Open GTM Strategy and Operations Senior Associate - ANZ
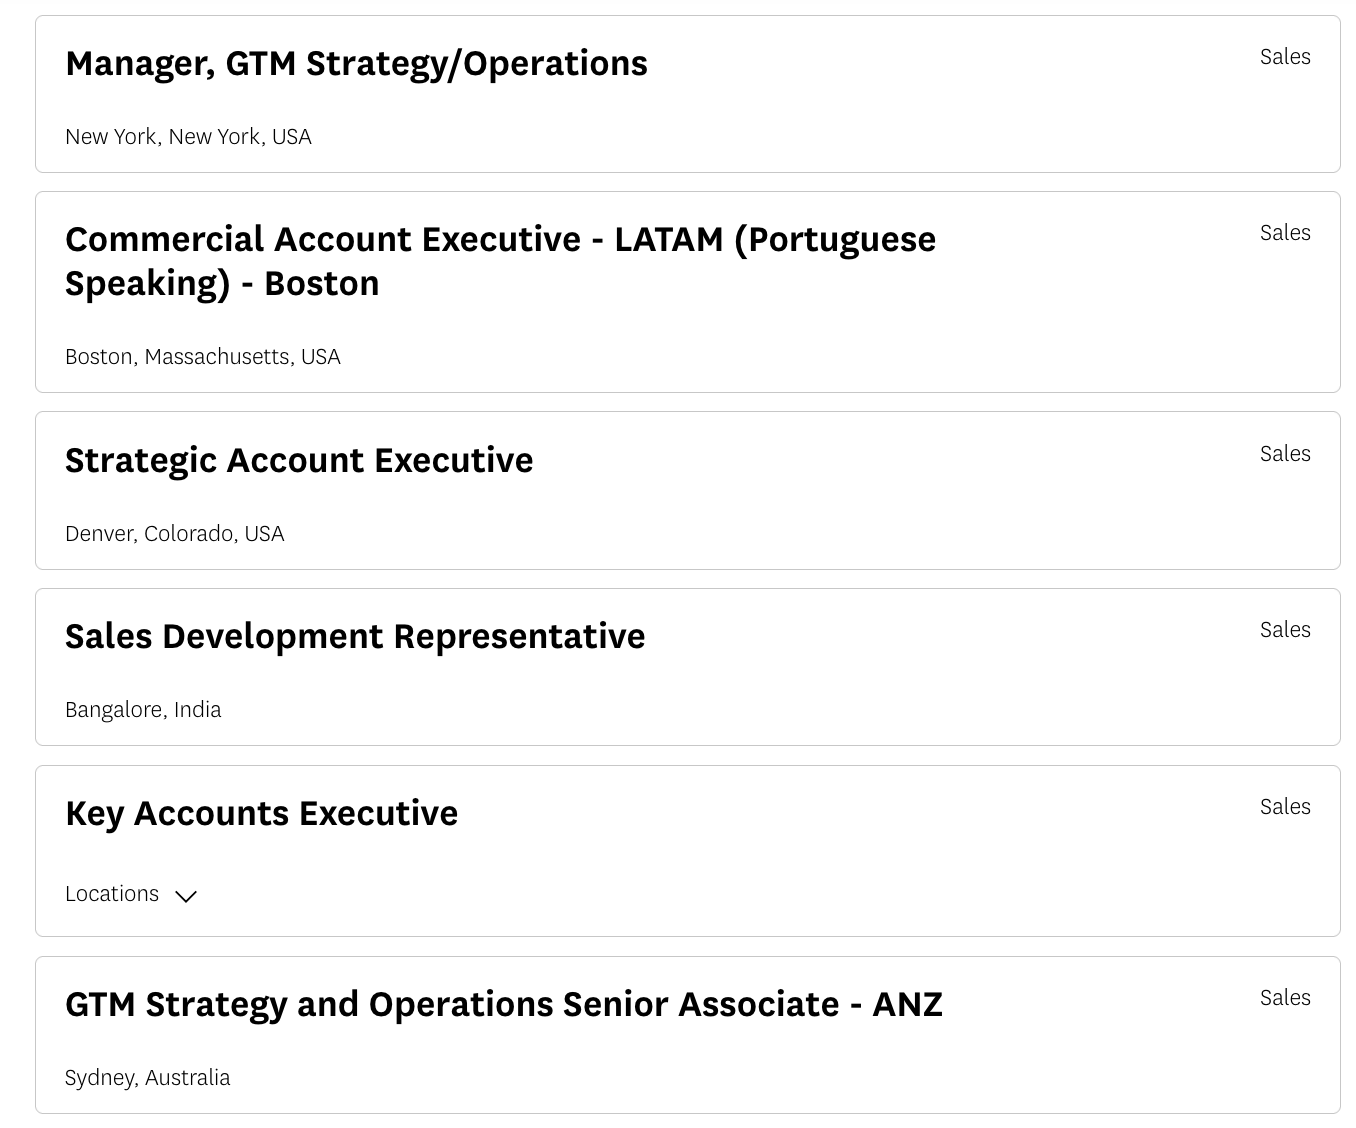1356x1128 pixels. [504, 1004]
